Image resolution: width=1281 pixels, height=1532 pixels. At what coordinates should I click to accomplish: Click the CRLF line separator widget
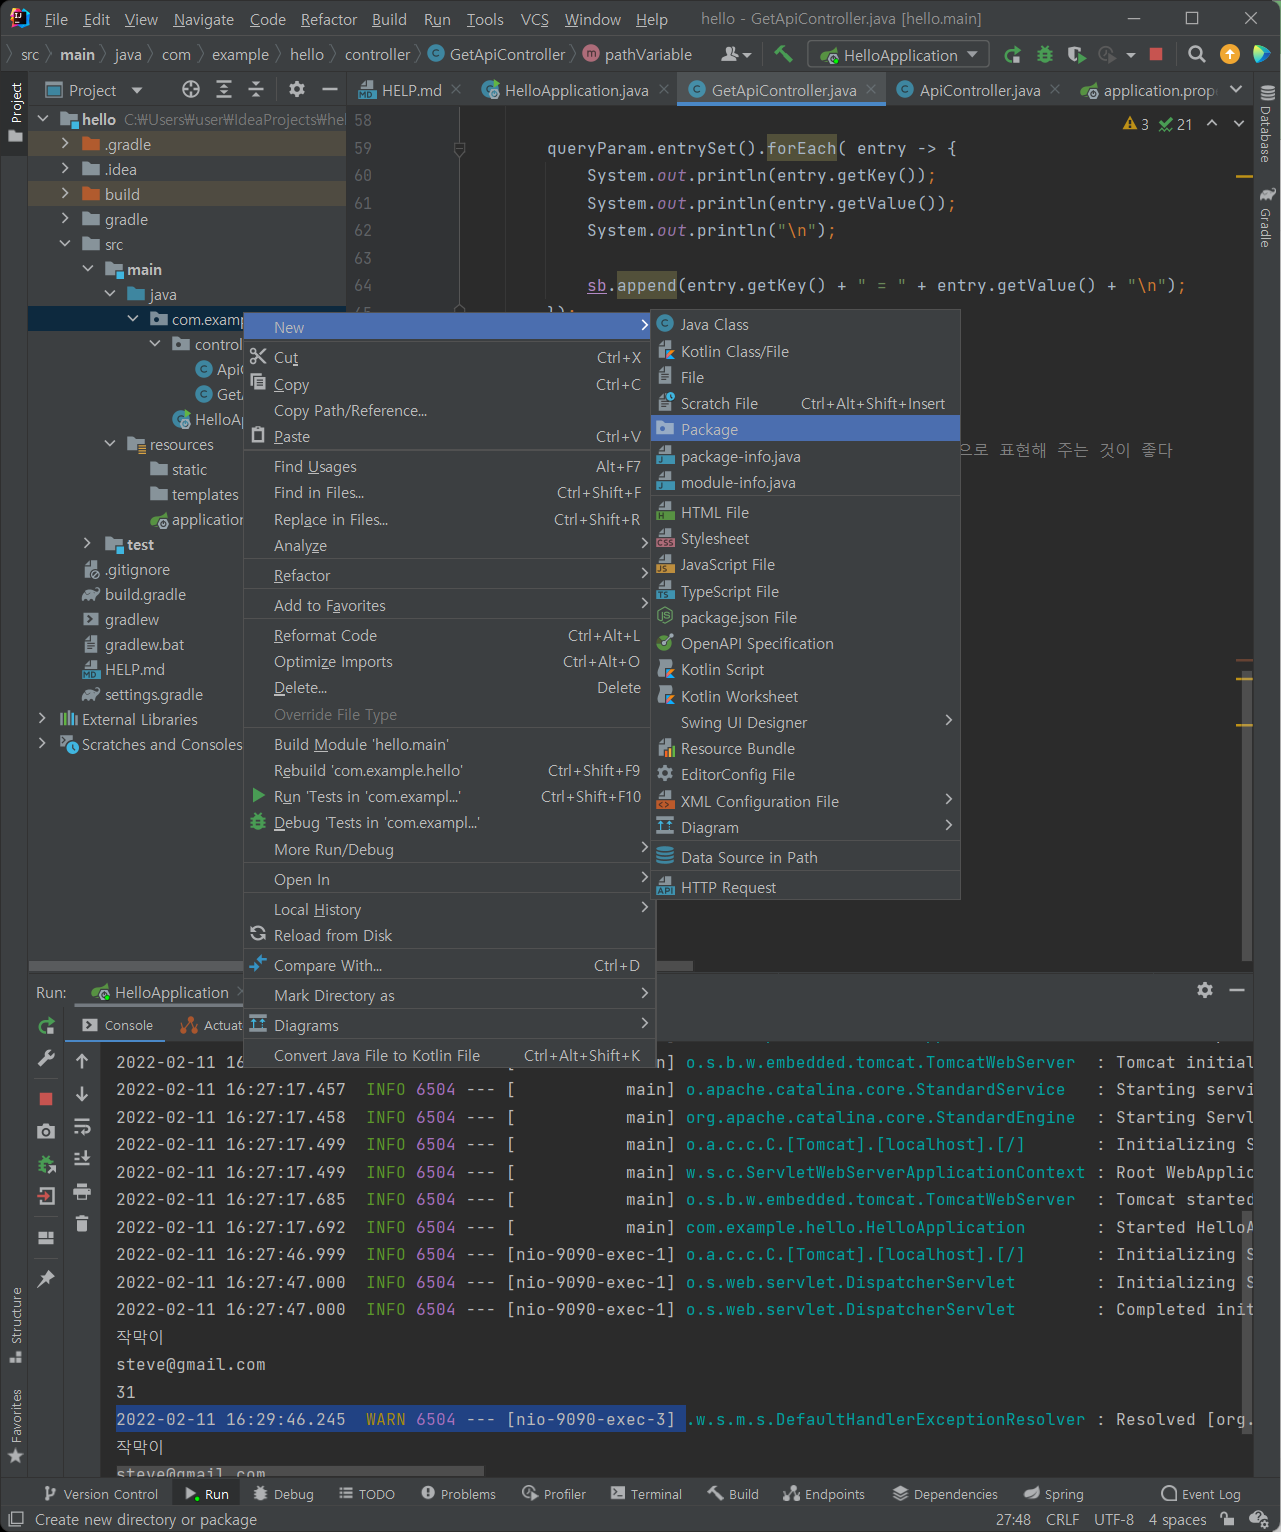pos(1062,1519)
